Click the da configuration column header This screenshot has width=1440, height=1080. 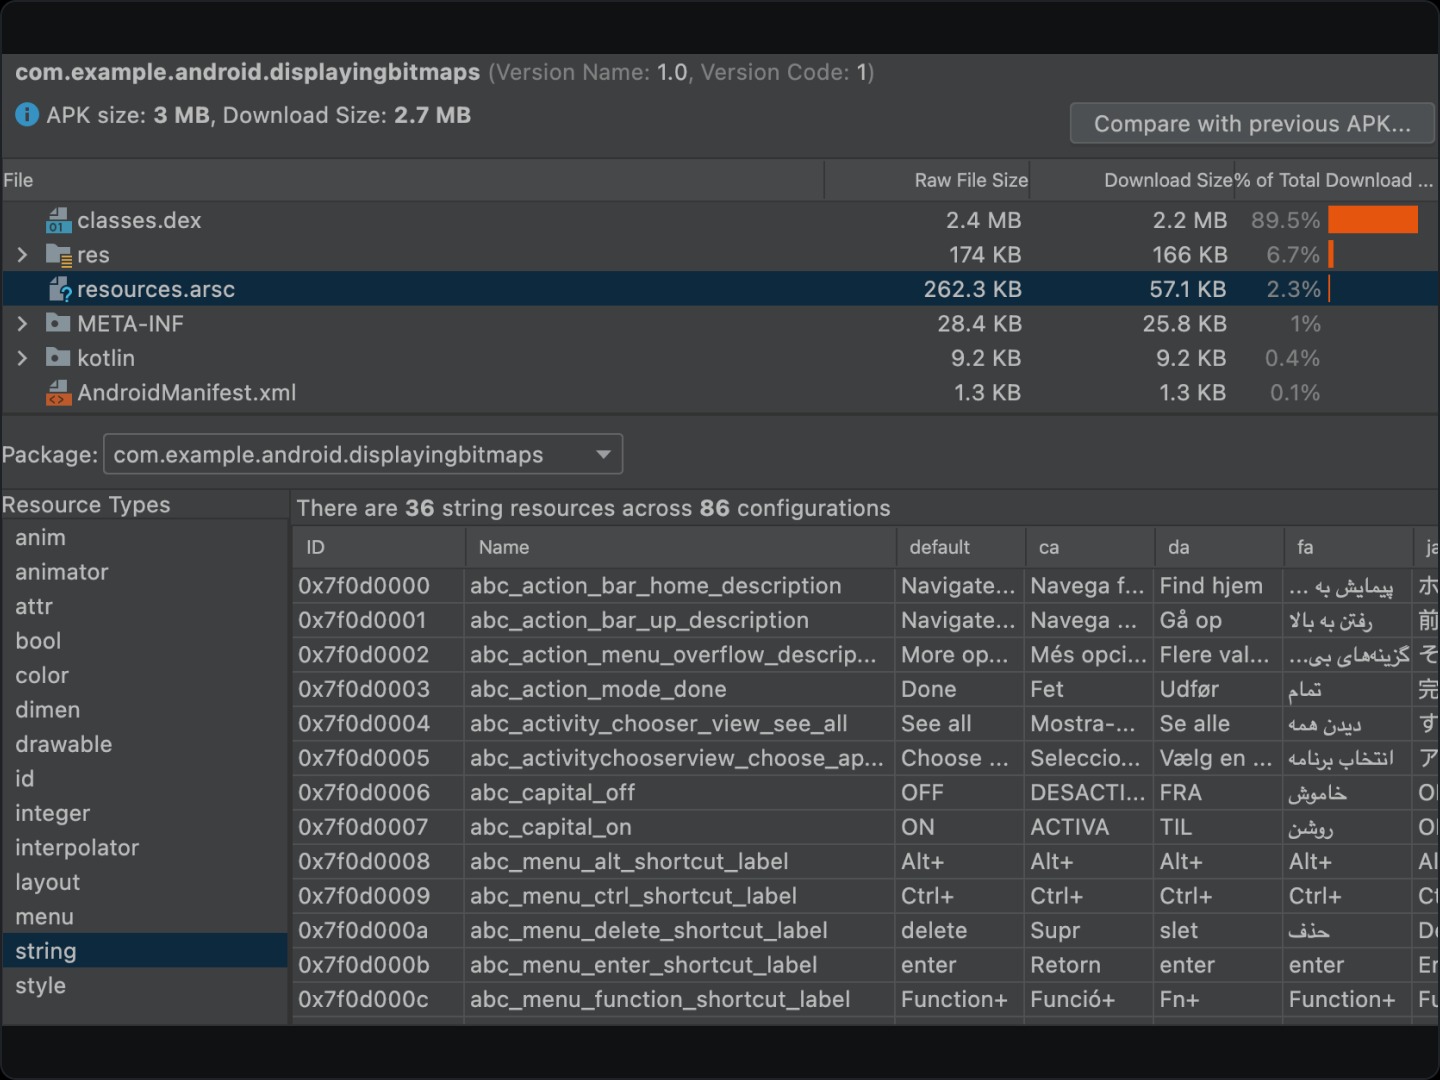(x=1219, y=547)
